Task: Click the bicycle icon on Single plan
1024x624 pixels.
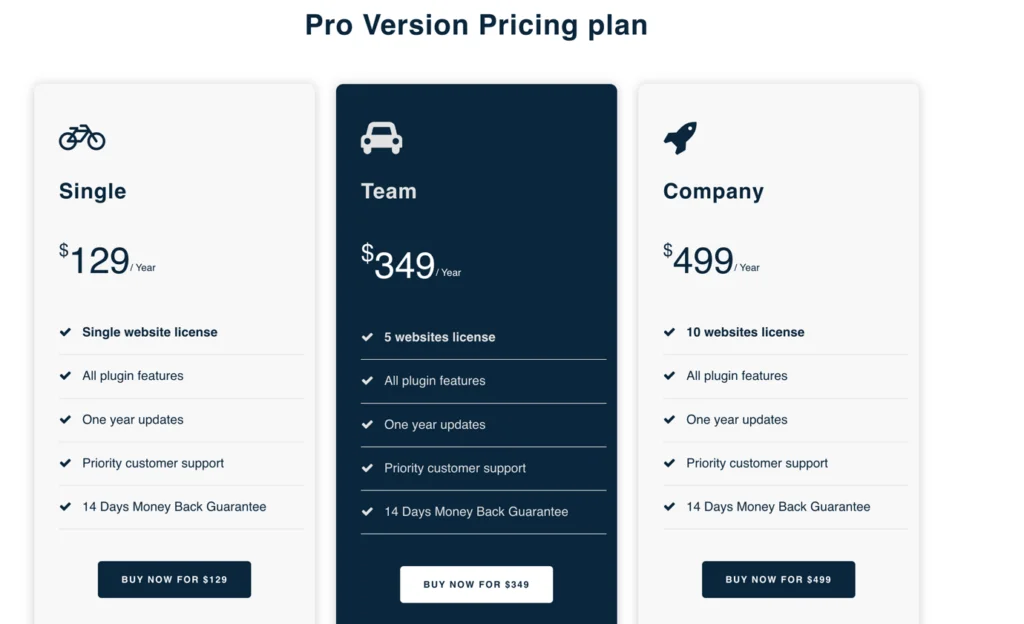Action: pyautogui.click(x=82, y=137)
